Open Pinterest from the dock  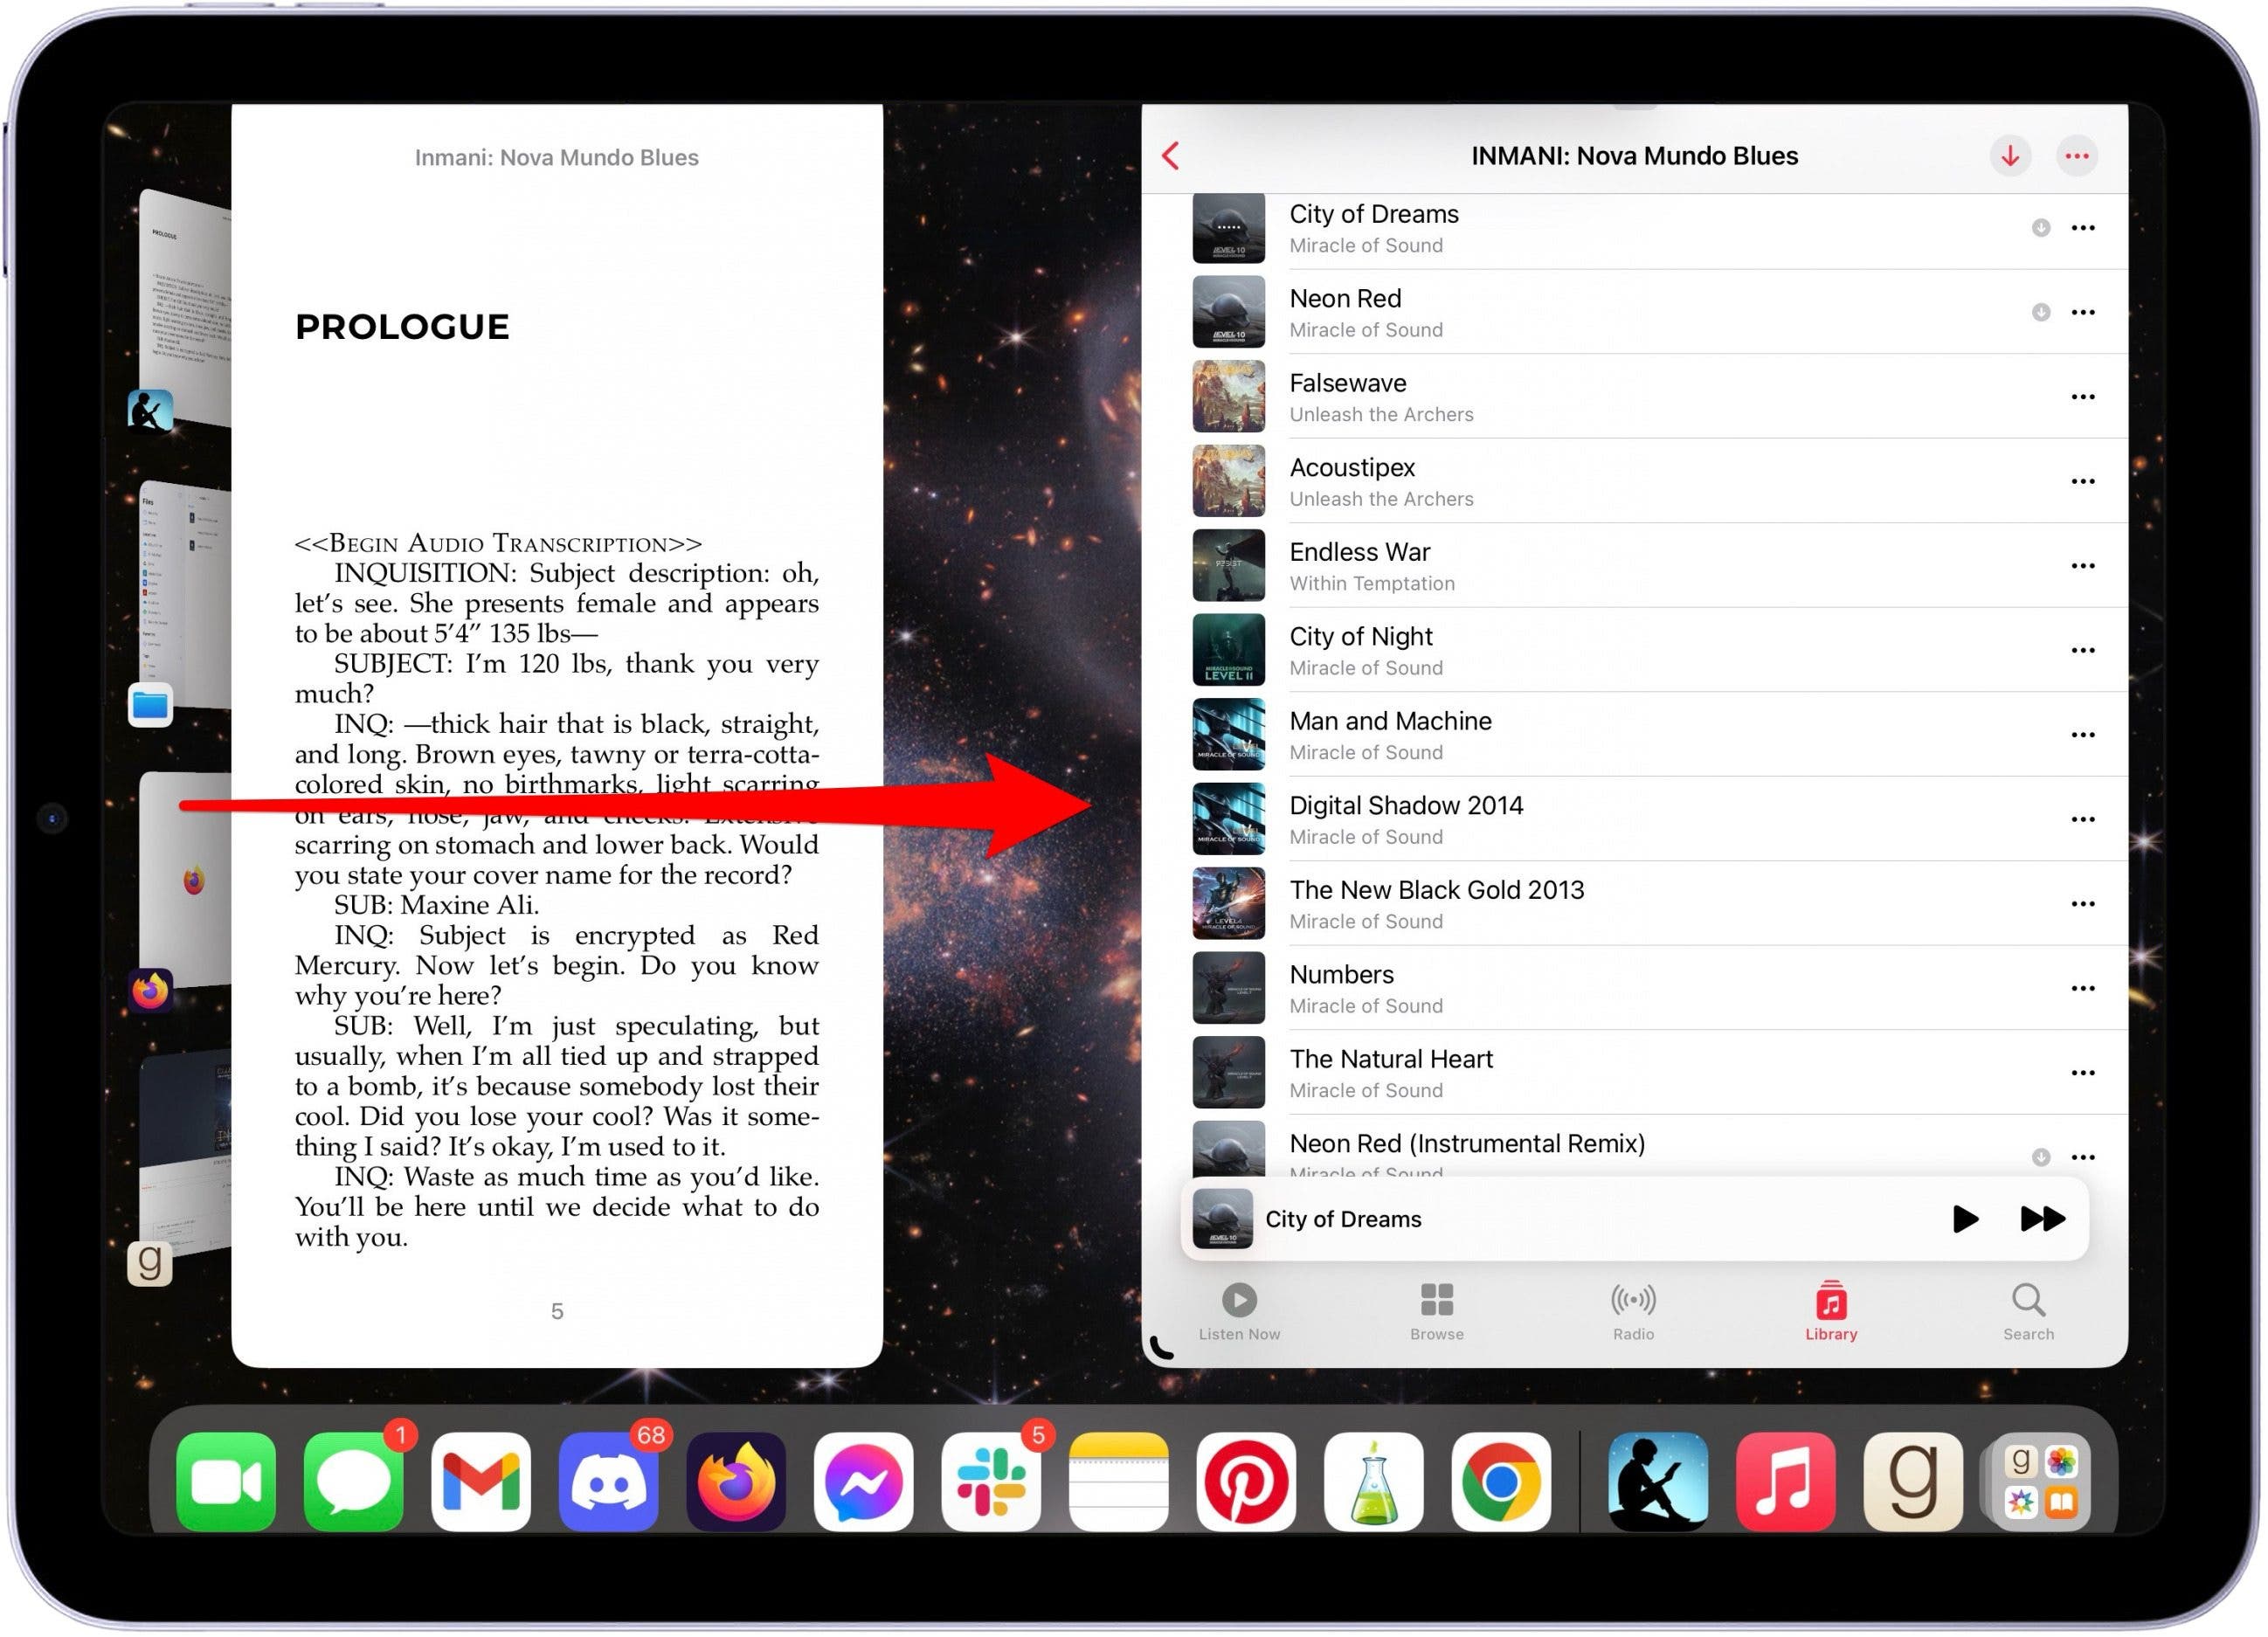1245,1481
